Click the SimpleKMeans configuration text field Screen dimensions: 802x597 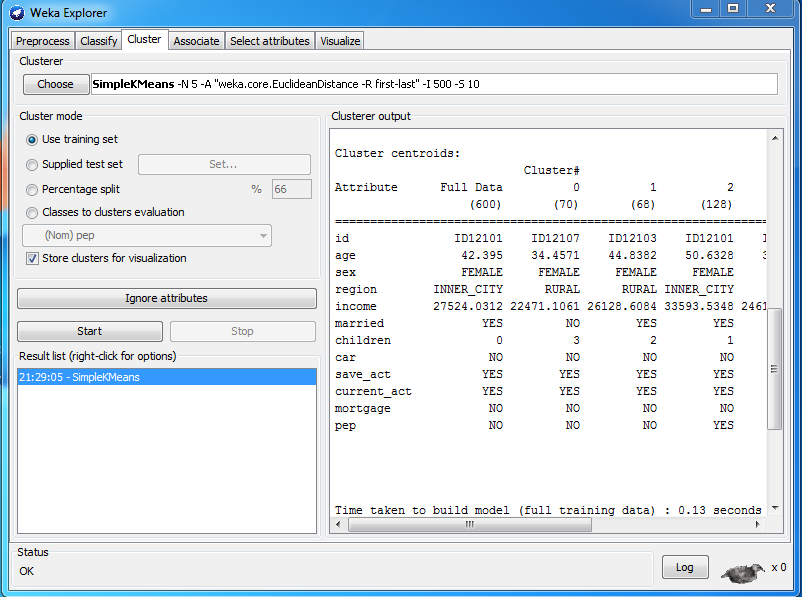(434, 84)
